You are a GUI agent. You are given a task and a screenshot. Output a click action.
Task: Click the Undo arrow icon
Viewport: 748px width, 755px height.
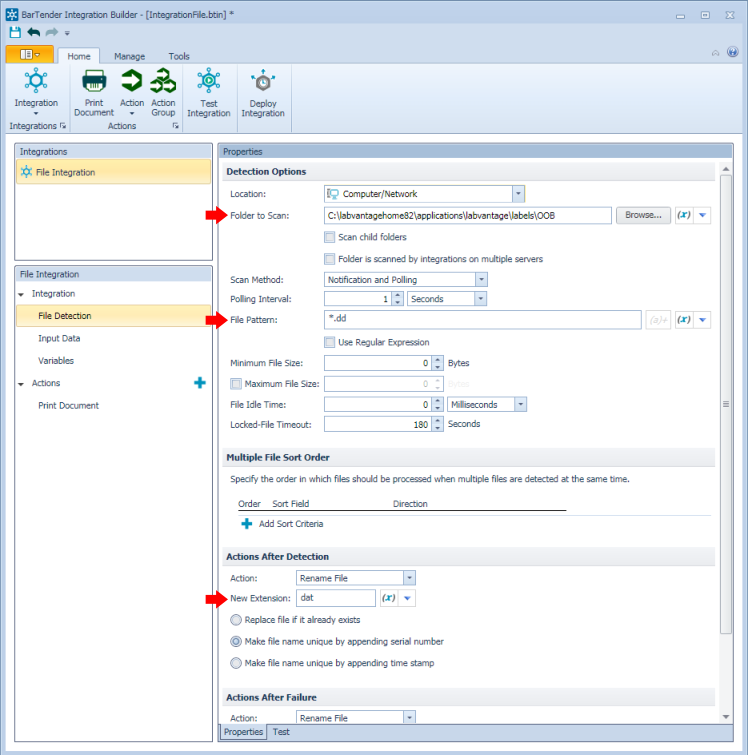[x=34, y=32]
